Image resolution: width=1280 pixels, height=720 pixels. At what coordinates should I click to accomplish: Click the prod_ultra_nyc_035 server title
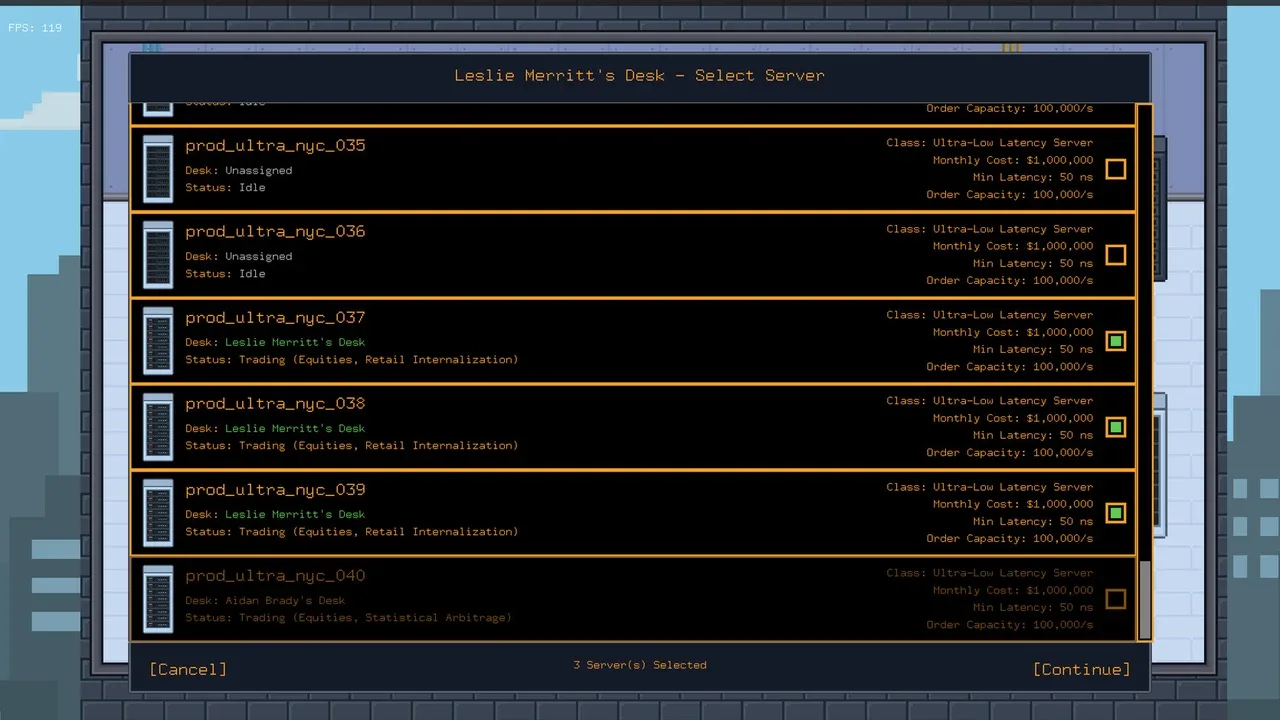pyautogui.click(x=275, y=146)
